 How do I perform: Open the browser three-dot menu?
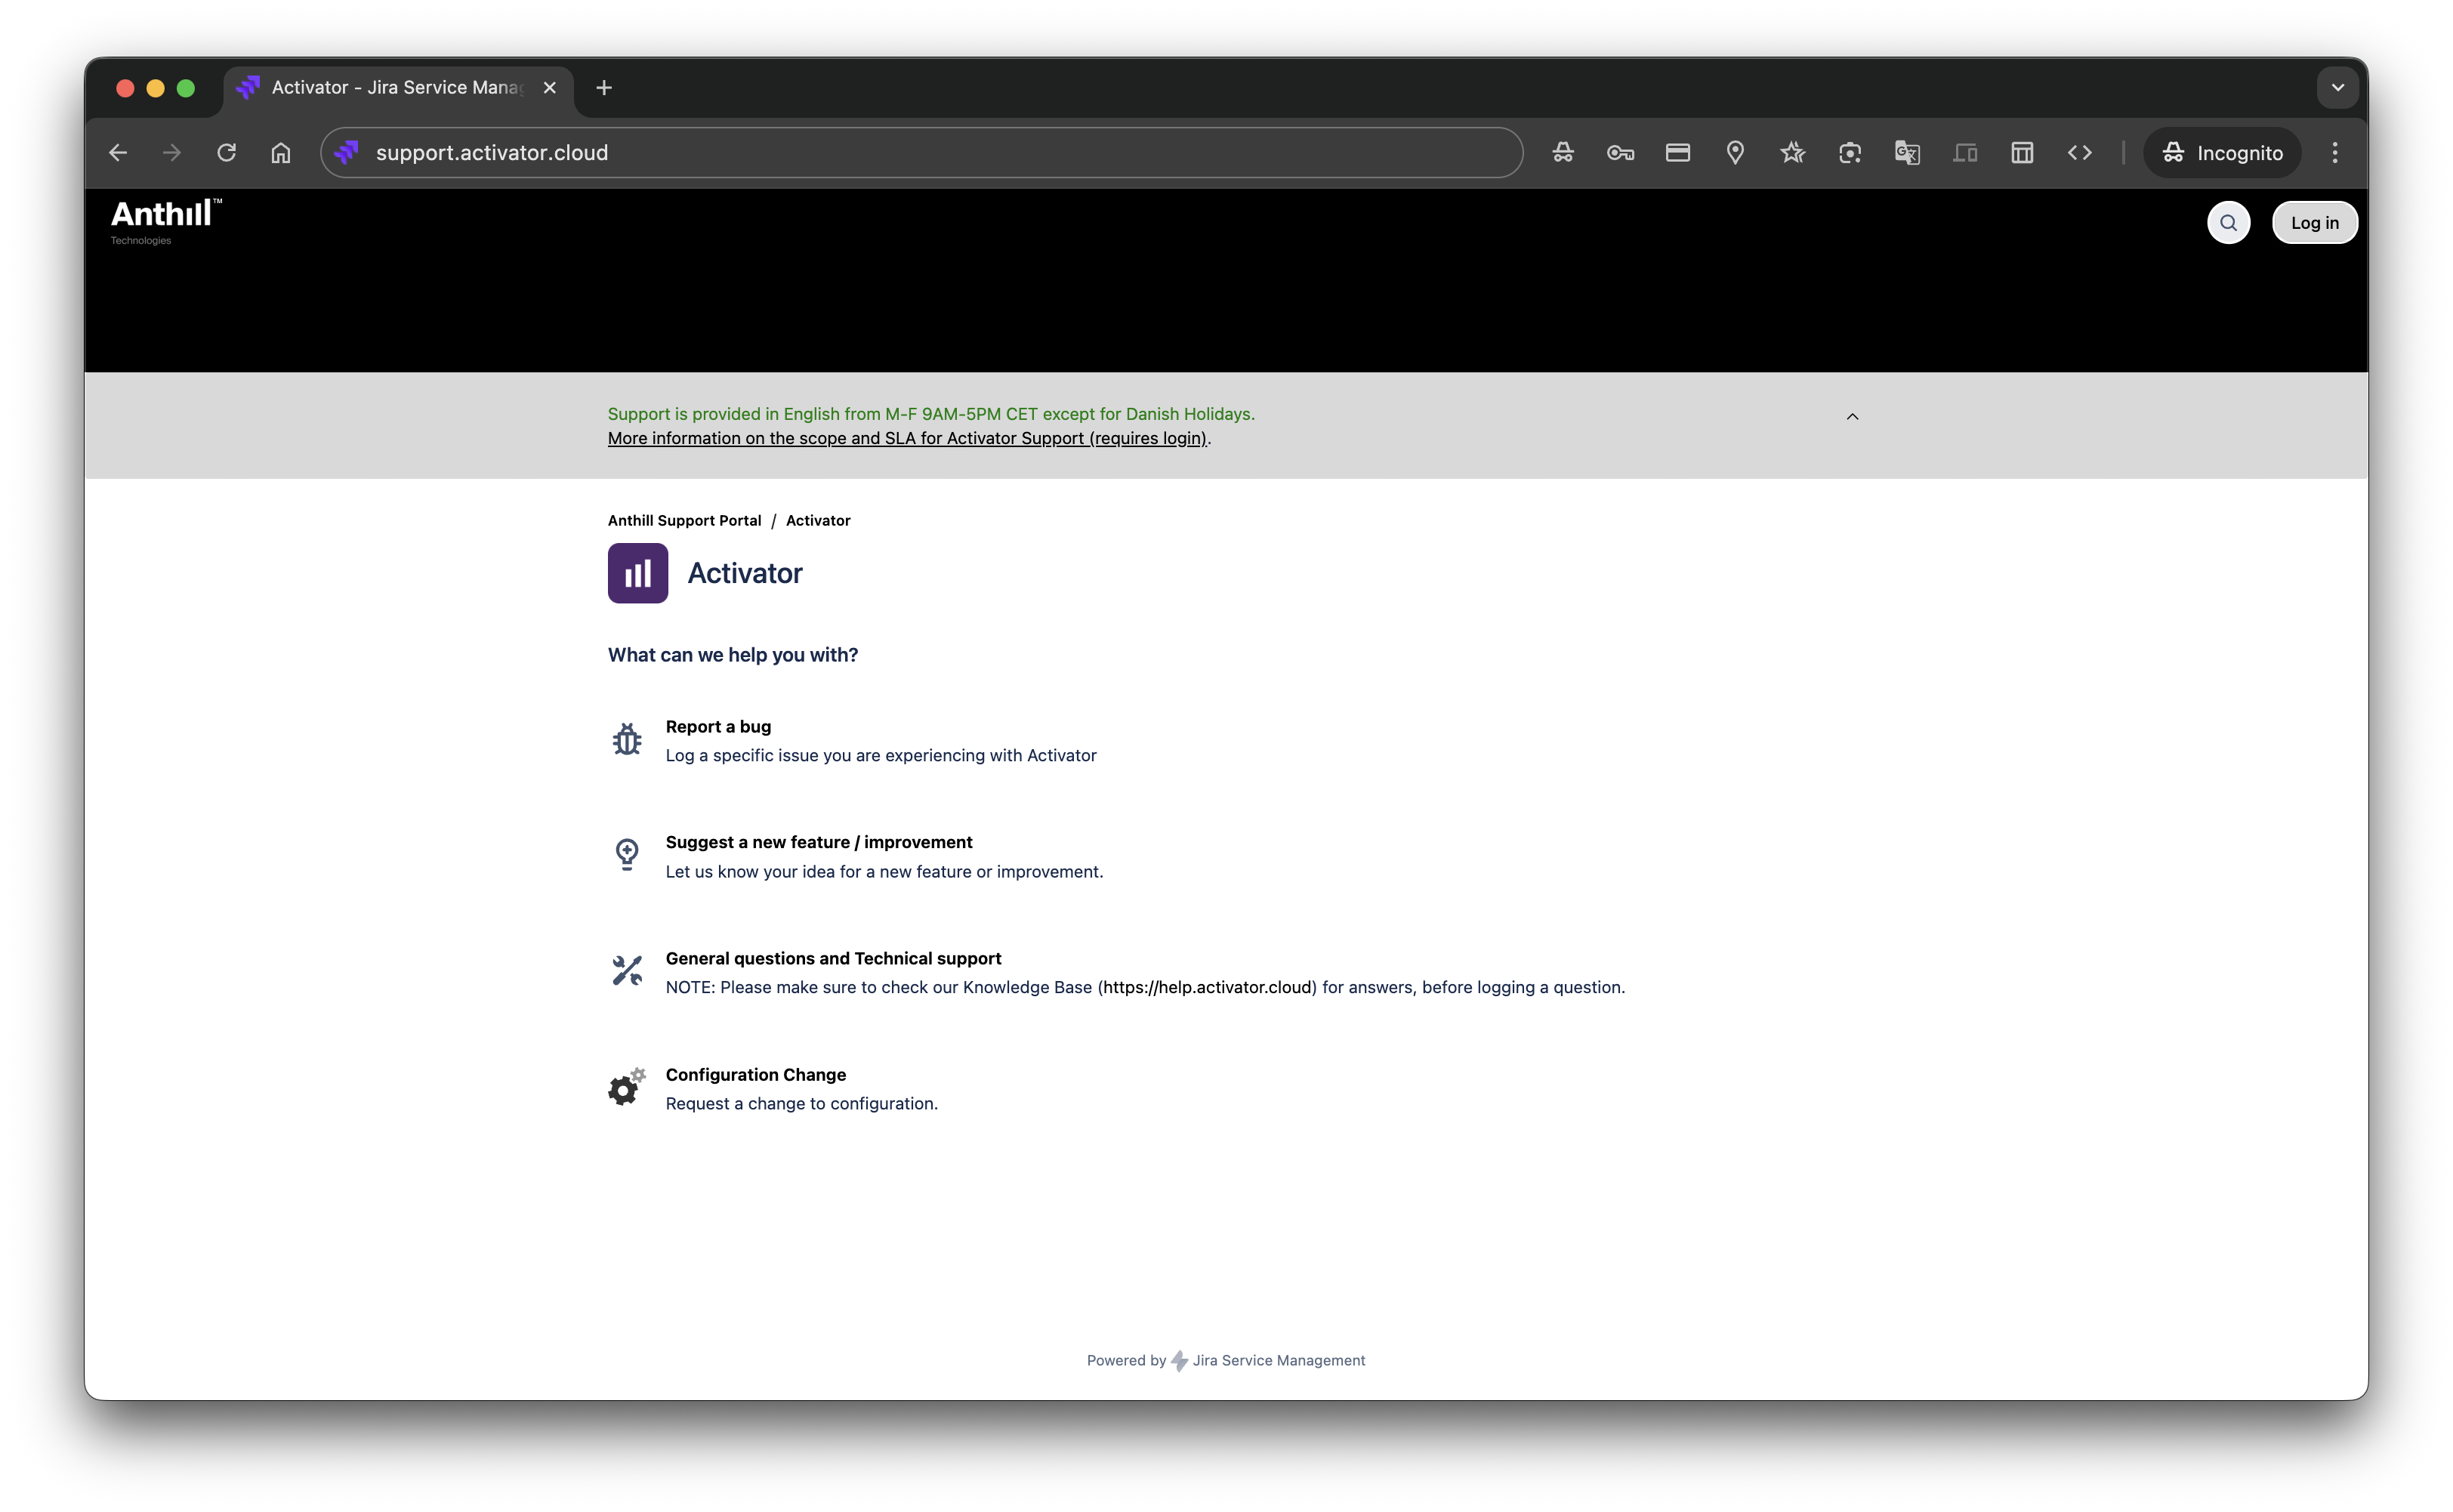tap(2335, 153)
